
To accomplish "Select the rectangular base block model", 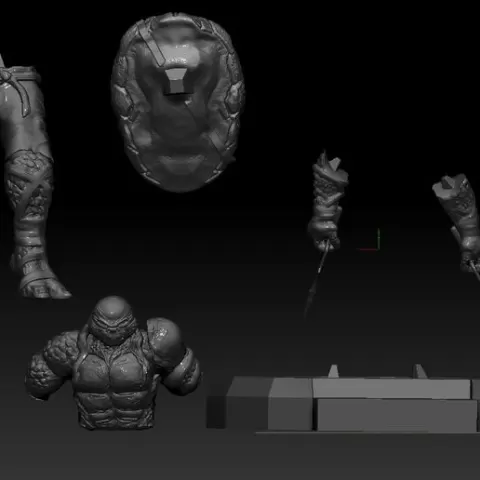I will tap(343, 400).
